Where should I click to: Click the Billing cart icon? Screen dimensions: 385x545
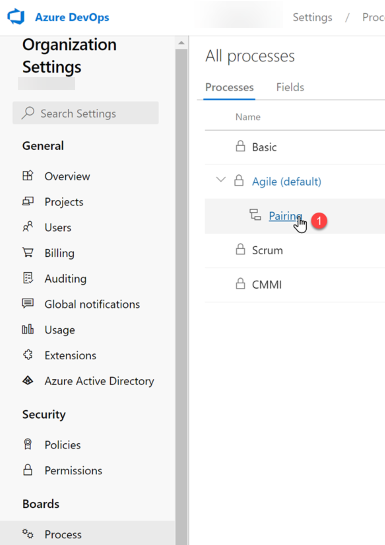28,252
